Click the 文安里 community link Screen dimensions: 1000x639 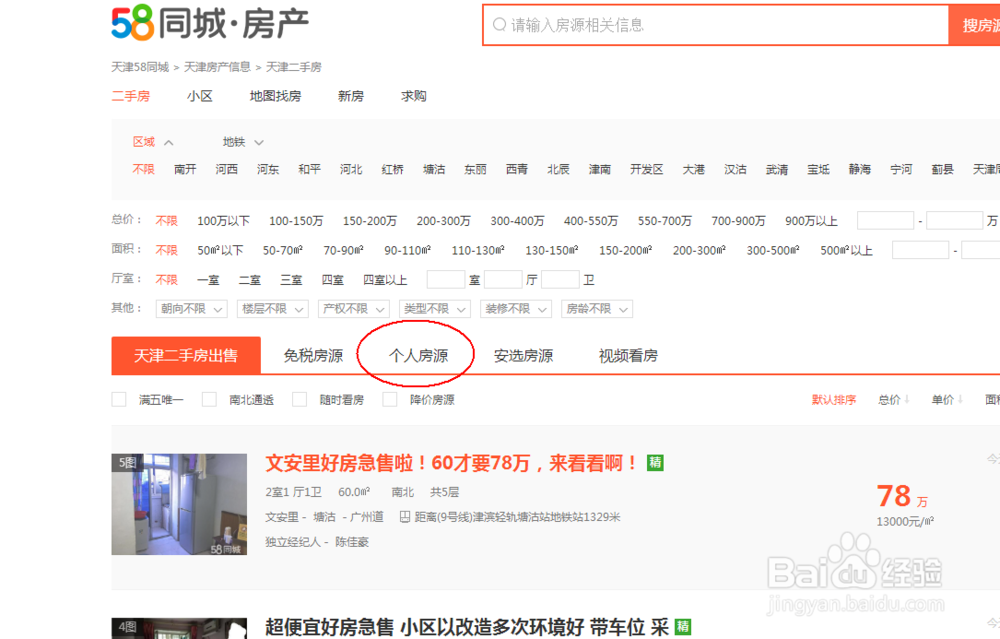(282, 517)
